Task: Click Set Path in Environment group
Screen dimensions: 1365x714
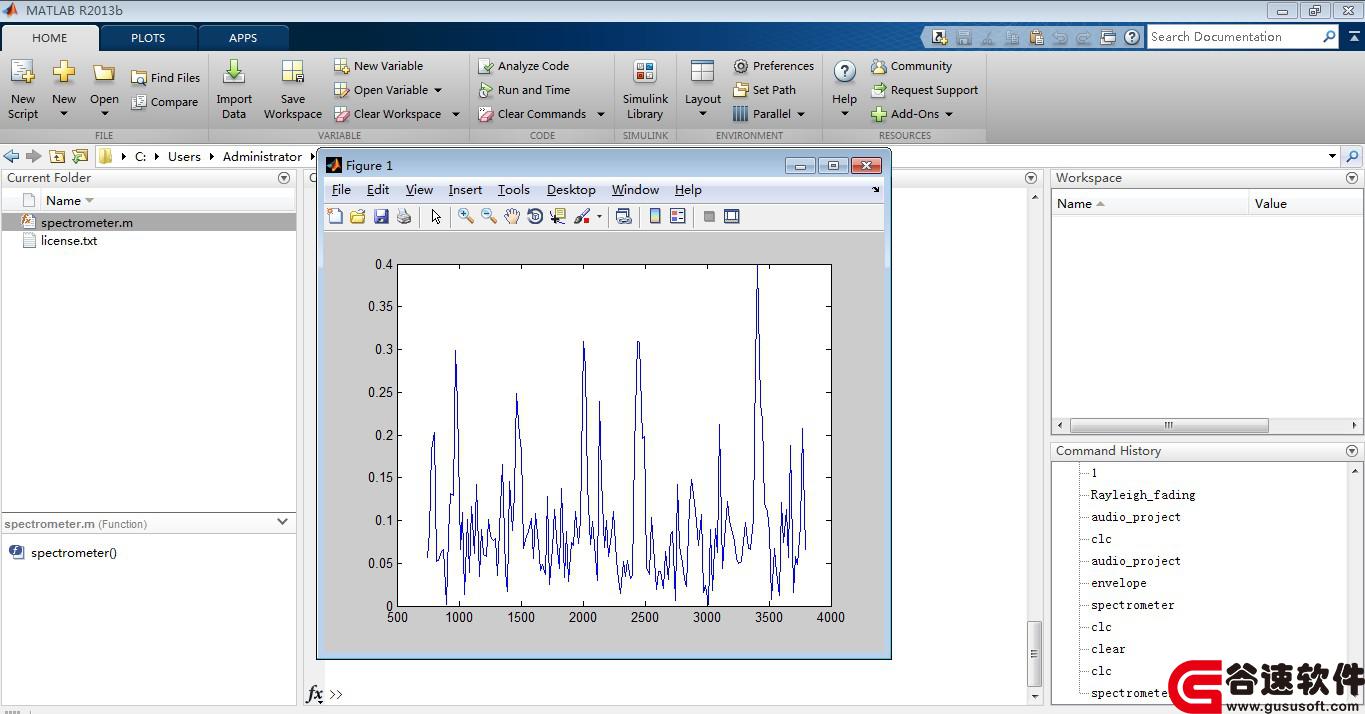Action: (764, 90)
